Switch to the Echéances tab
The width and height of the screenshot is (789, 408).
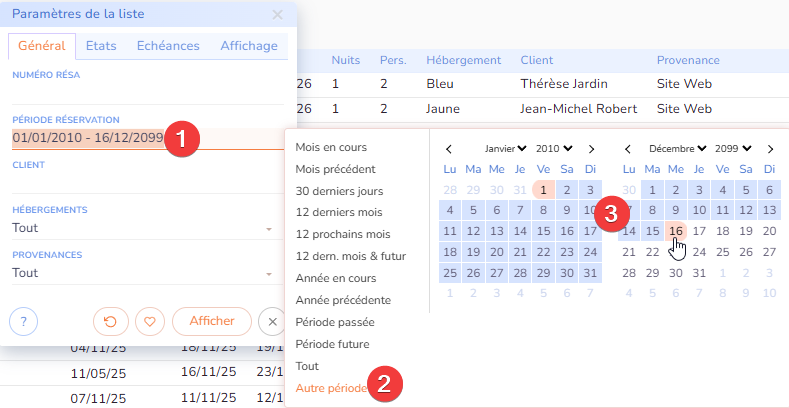(168, 46)
